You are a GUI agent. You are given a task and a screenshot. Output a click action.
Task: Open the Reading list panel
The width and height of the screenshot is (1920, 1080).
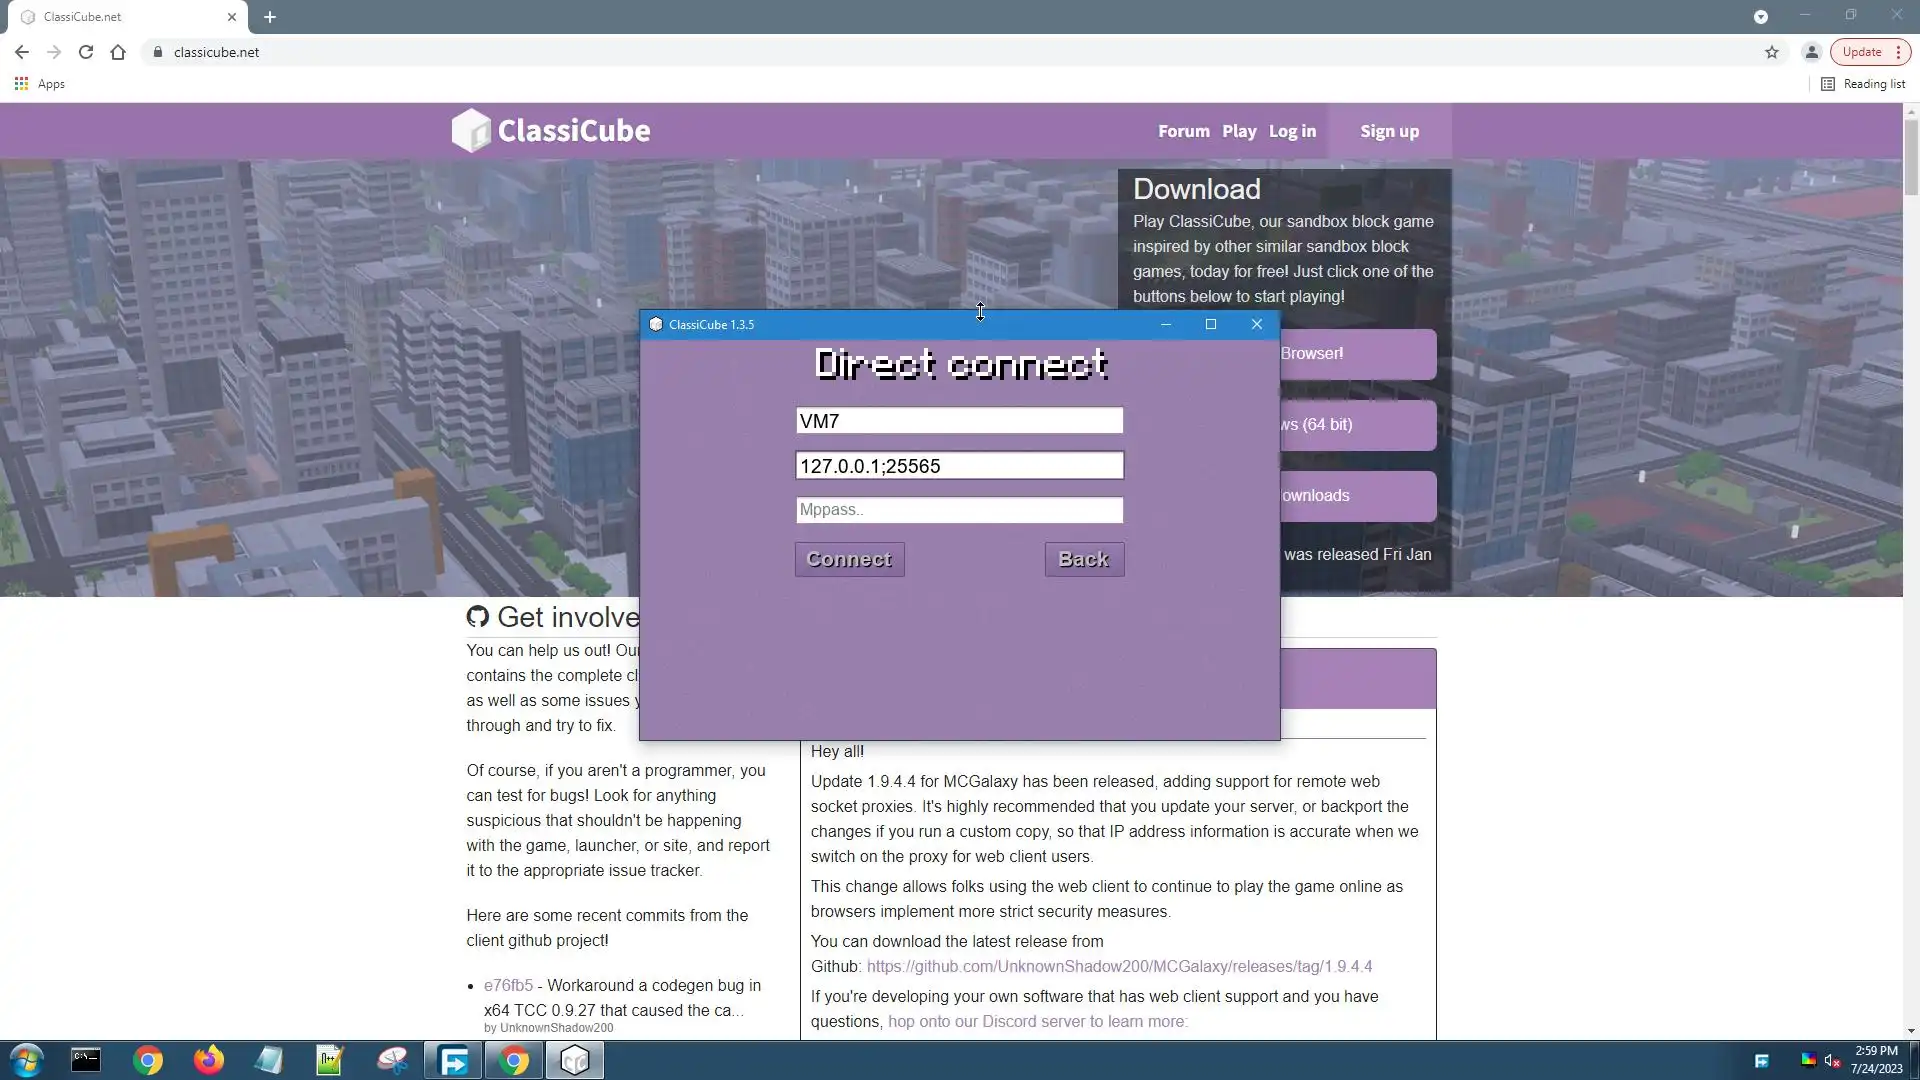click(x=1863, y=84)
